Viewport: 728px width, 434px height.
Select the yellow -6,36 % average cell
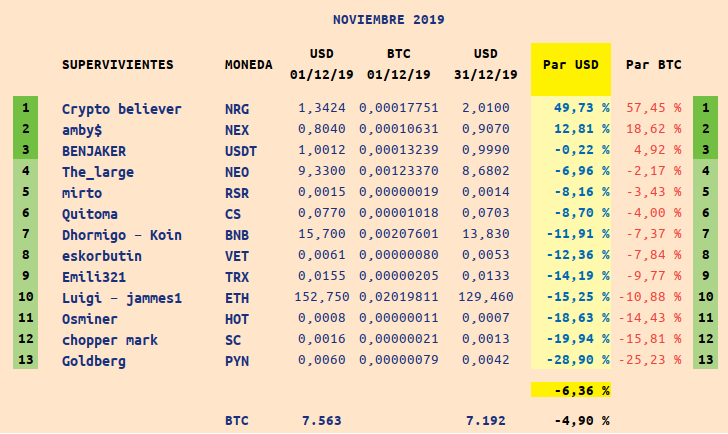tap(571, 390)
